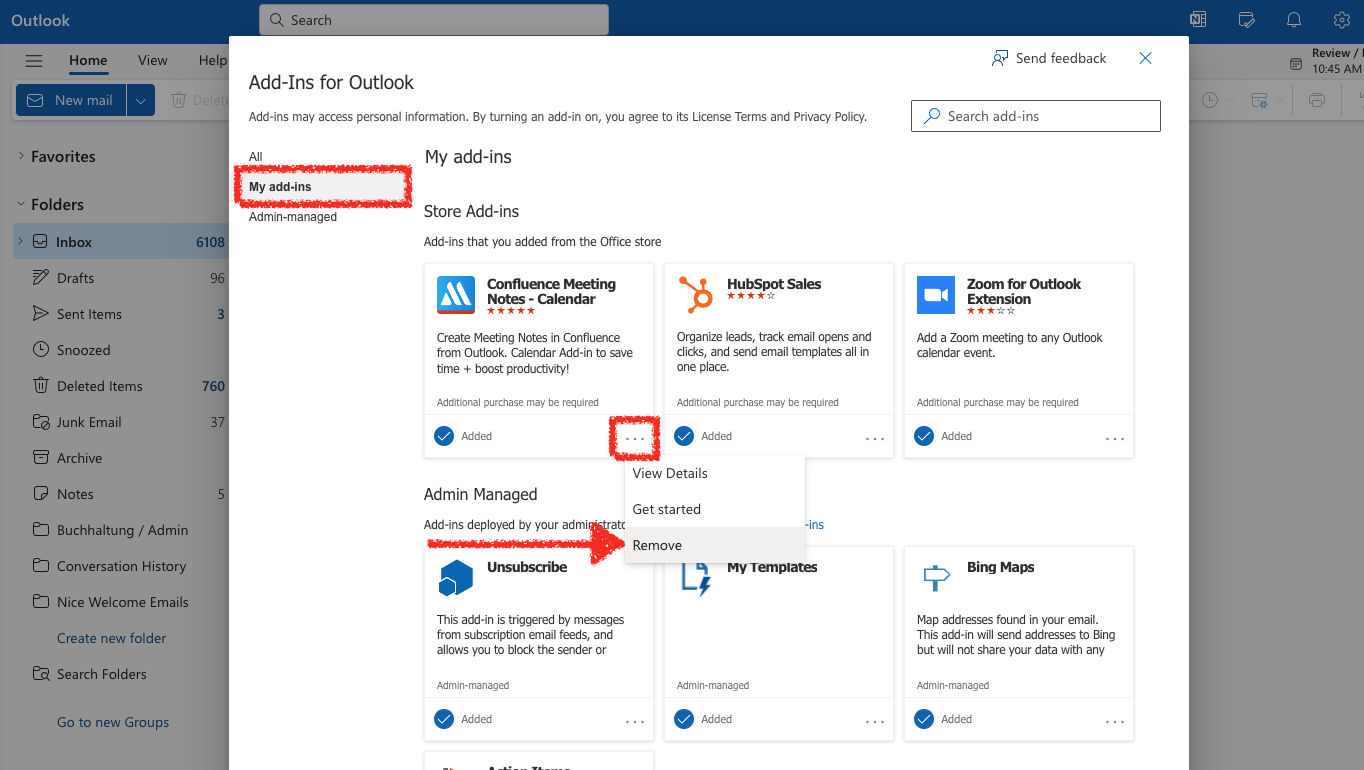Close the Add-Ins for Outlook dialog

1146,58
